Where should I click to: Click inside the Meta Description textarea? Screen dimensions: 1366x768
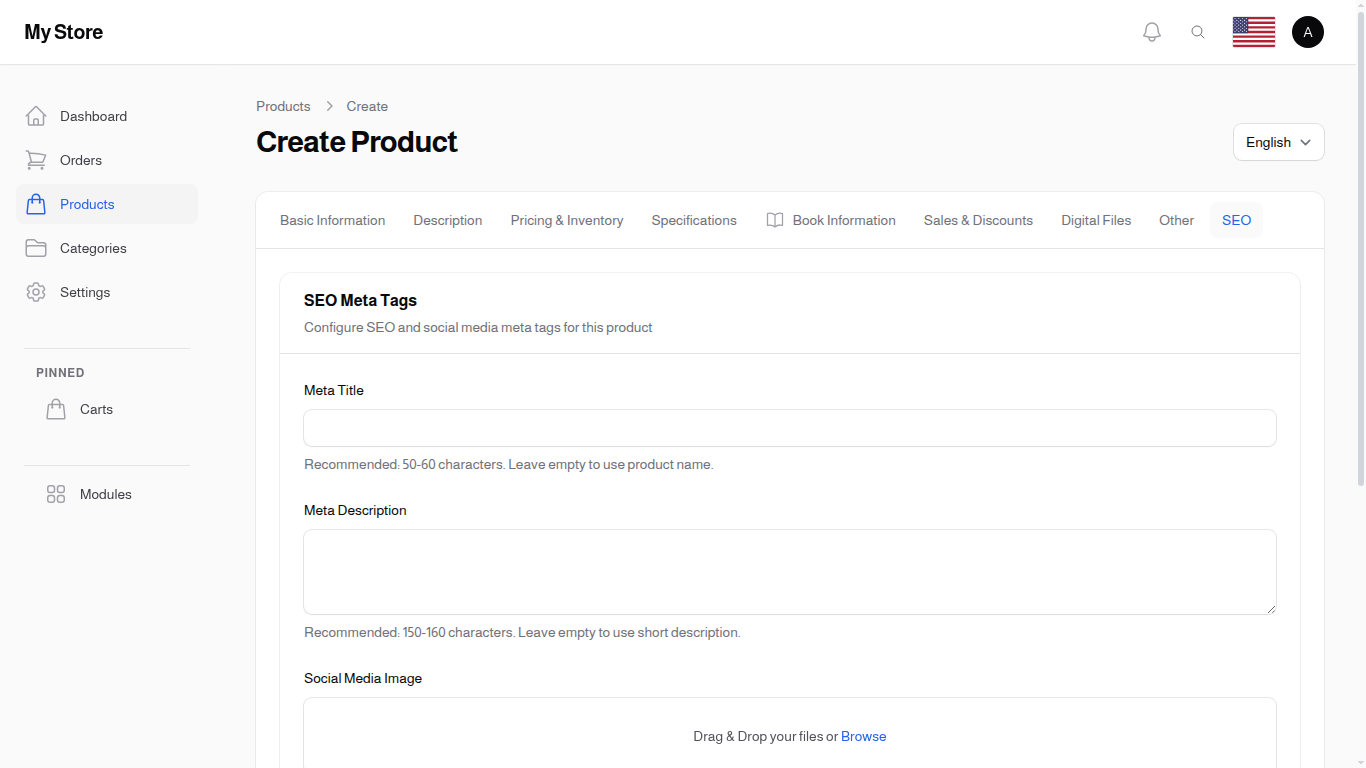(789, 571)
